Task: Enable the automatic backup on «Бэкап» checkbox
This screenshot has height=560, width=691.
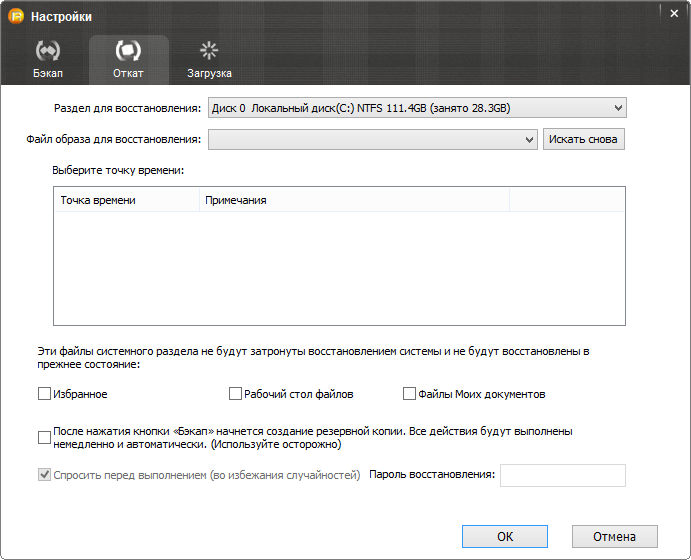Action: tap(44, 437)
